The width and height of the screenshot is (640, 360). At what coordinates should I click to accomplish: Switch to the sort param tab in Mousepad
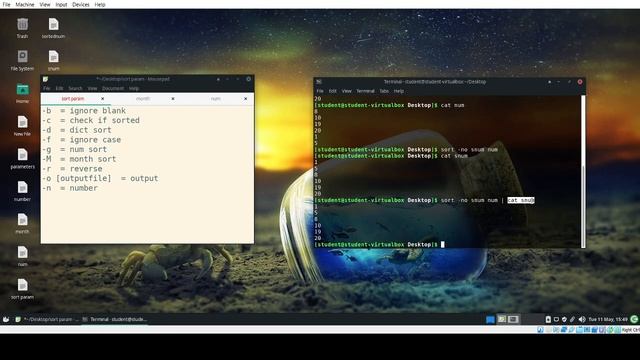point(73,99)
